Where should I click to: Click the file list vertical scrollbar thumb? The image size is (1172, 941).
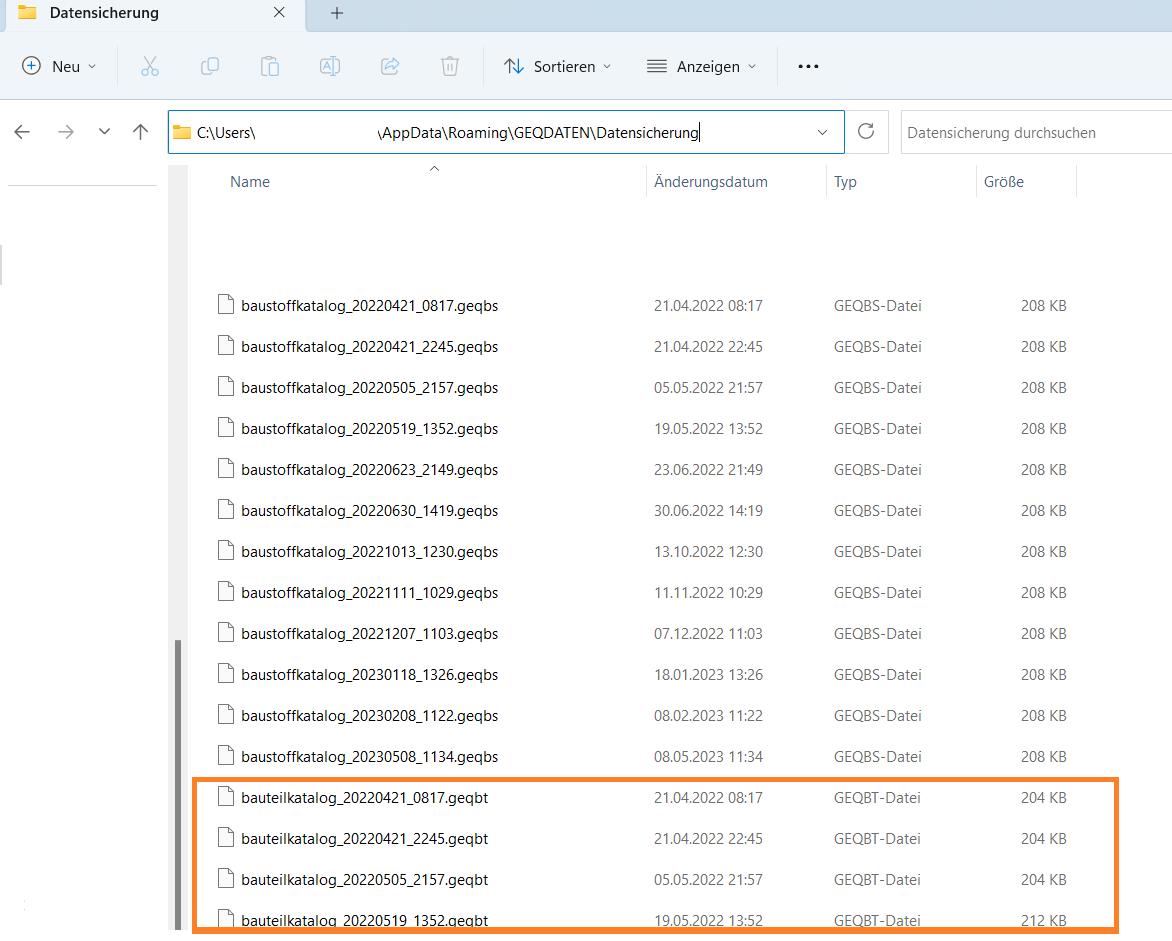178,783
